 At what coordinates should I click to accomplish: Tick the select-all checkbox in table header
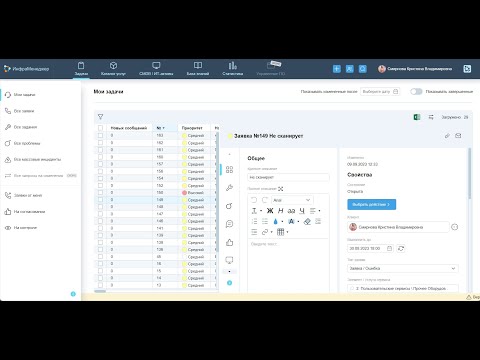click(100, 128)
